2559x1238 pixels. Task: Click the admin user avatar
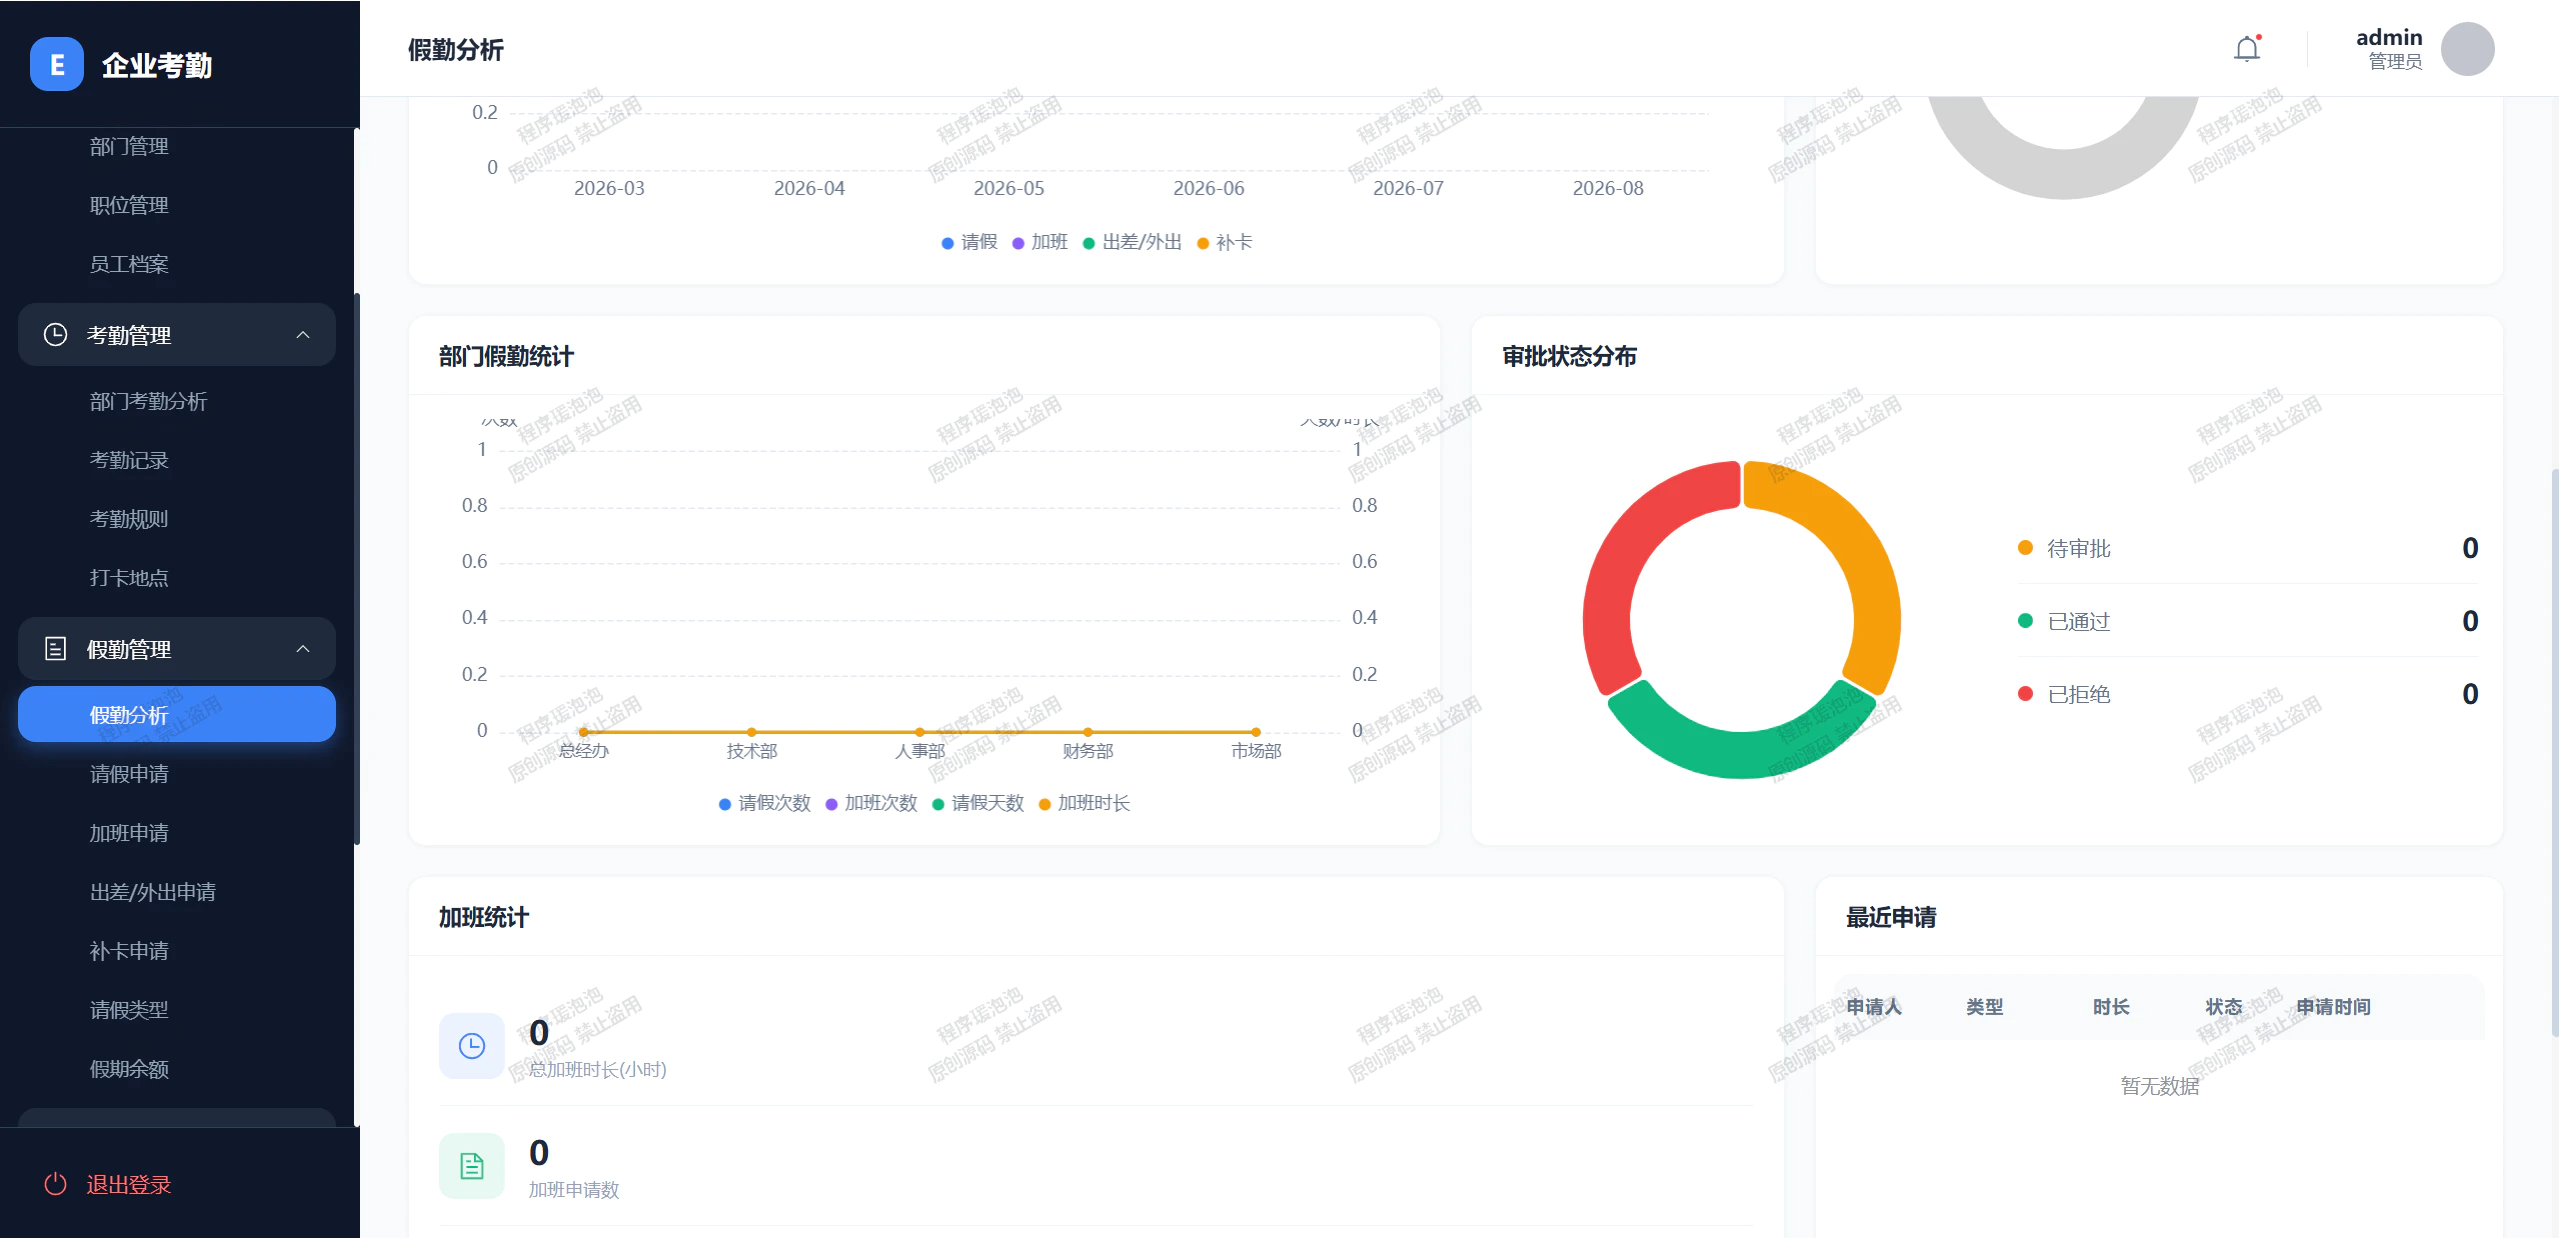(2467, 49)
